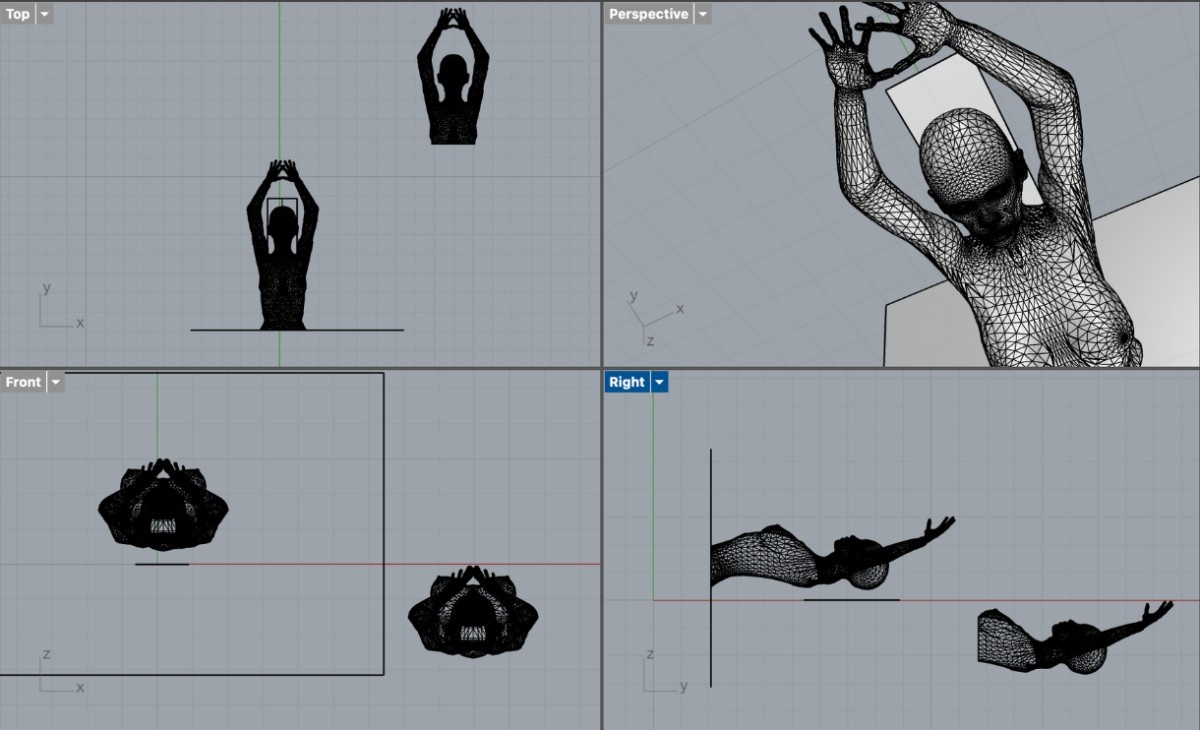Open the Perspective viewport dropdown arrow
The height and width of the screenshot is (730, 1200).
click(702, 14)
